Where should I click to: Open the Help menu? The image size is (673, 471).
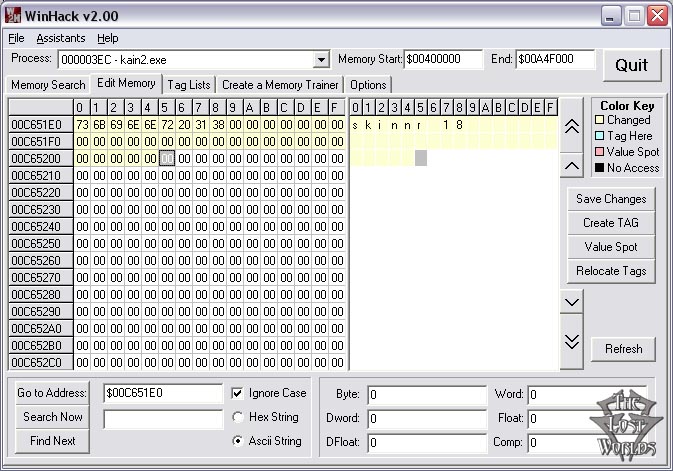(x=107, y=38)
